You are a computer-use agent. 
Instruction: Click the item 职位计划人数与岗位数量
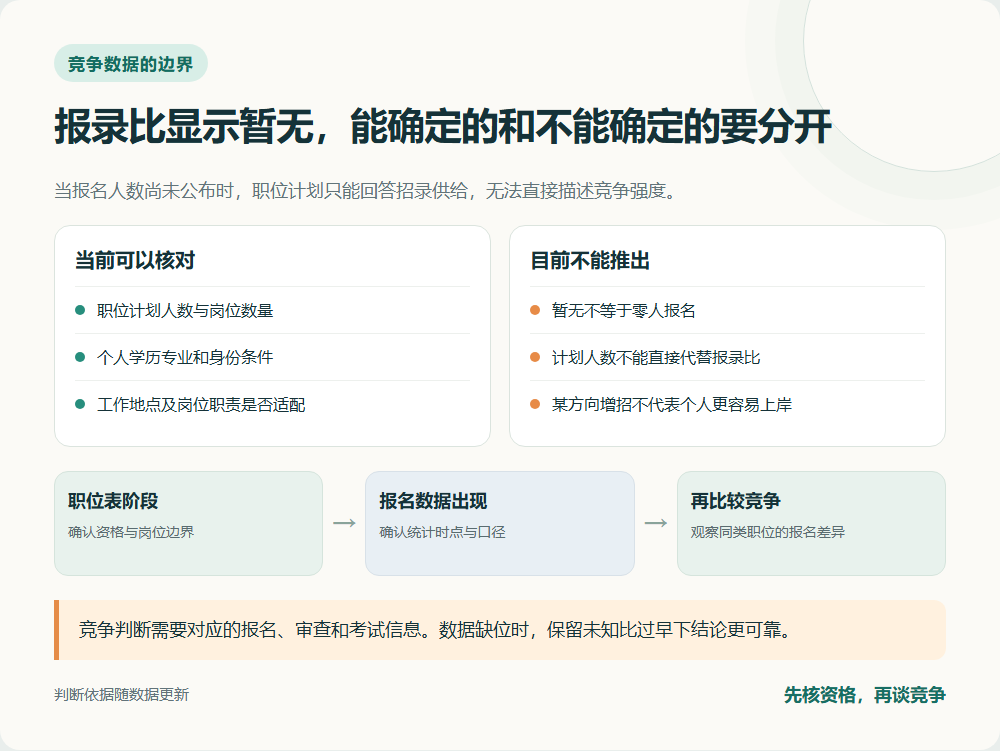(185, 310)
